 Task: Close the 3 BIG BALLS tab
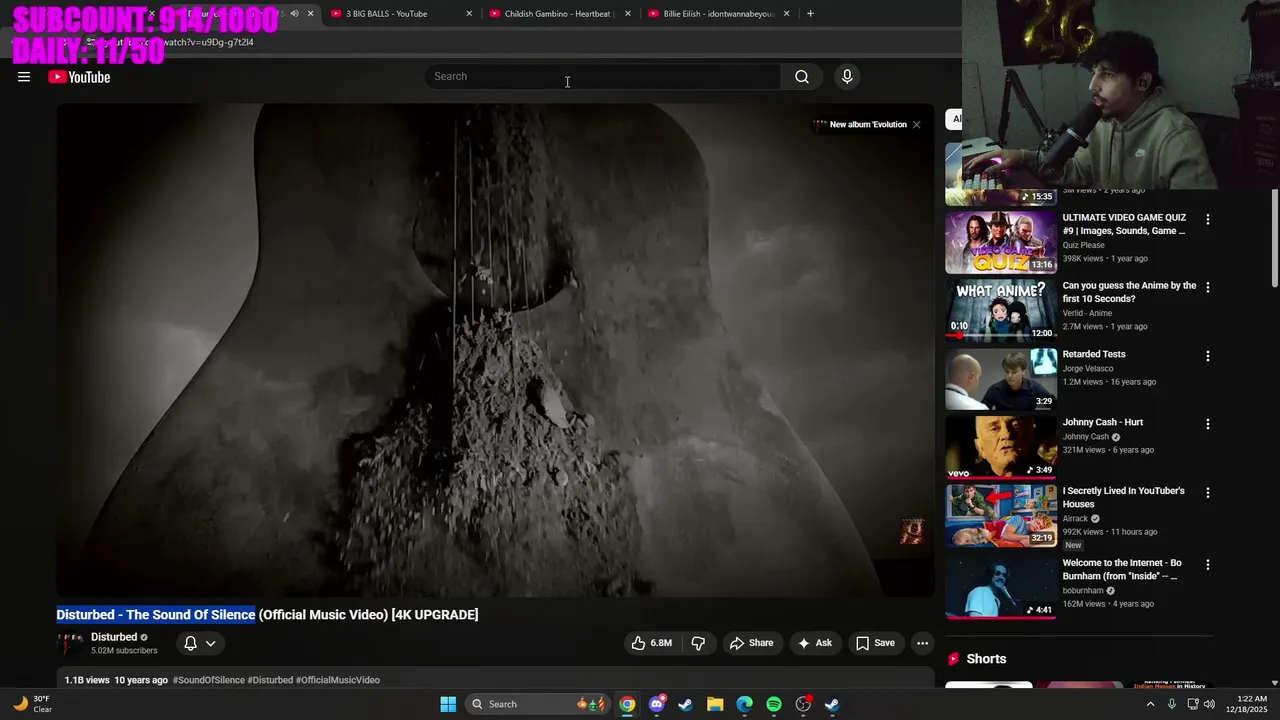click(x=469, y=14)
